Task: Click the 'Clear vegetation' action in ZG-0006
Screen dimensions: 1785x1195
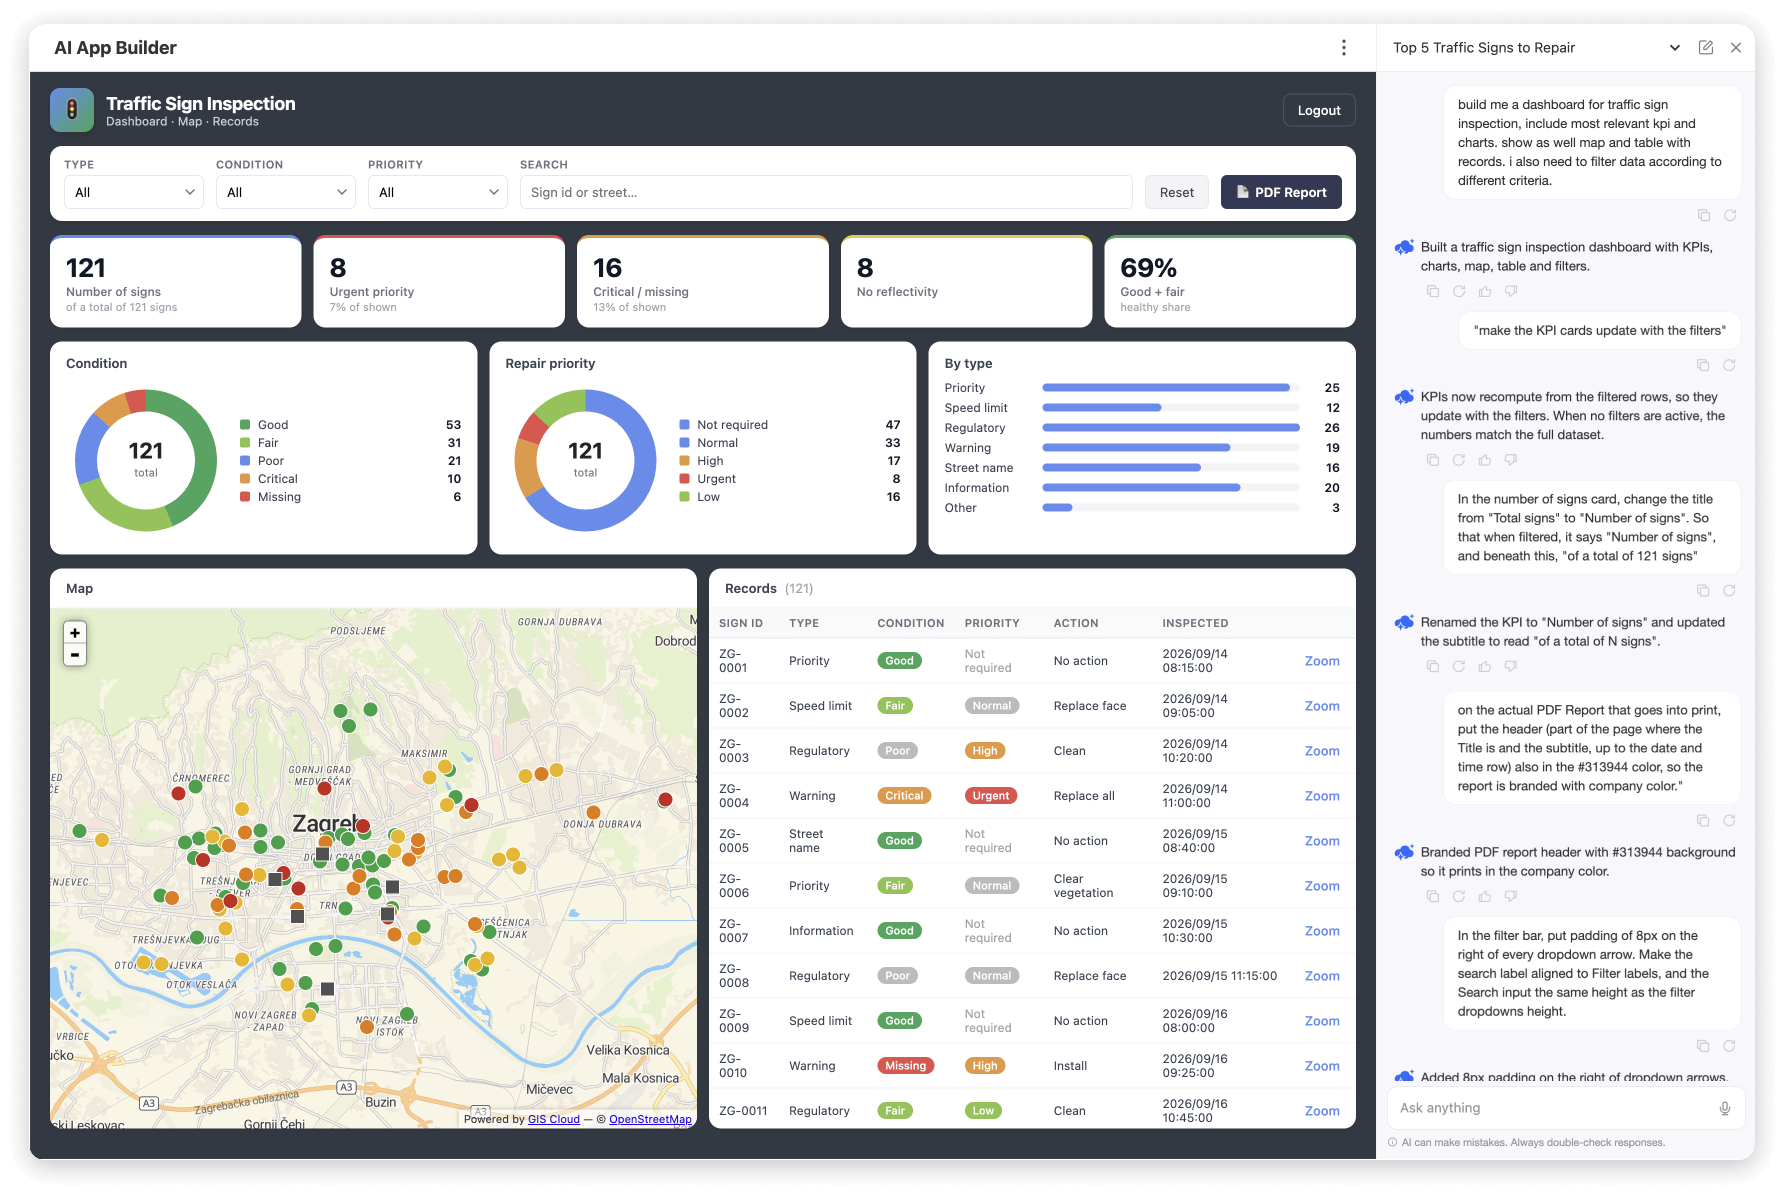Action: pos(1083,886)
